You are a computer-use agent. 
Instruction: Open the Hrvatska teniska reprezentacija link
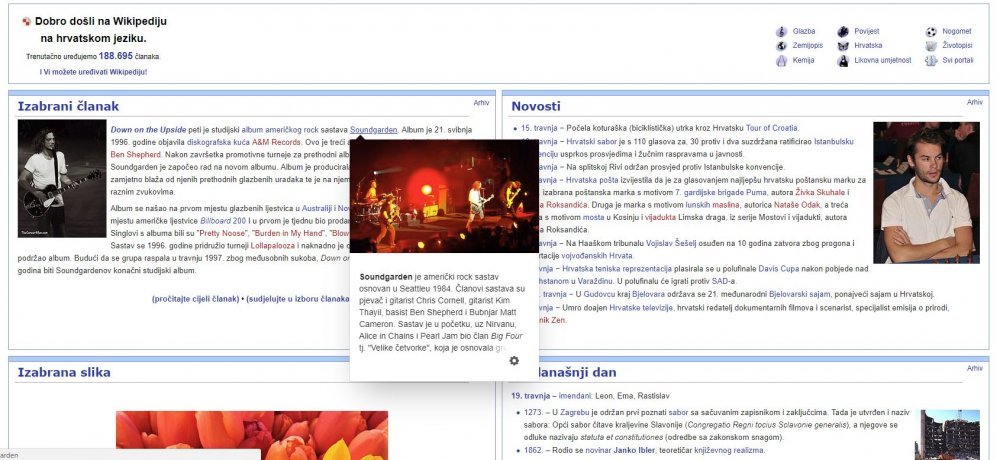click(x=617, y=269)
